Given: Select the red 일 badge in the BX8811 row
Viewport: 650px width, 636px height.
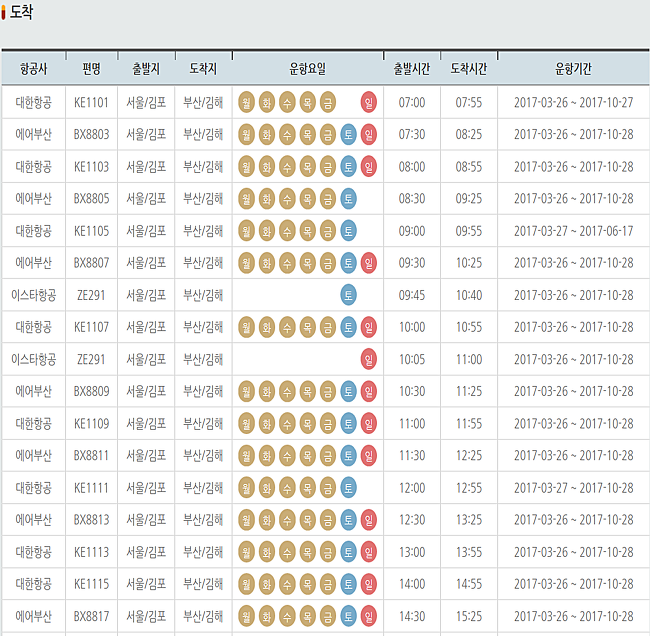Looking at the screenshot, I should [369, 456].
